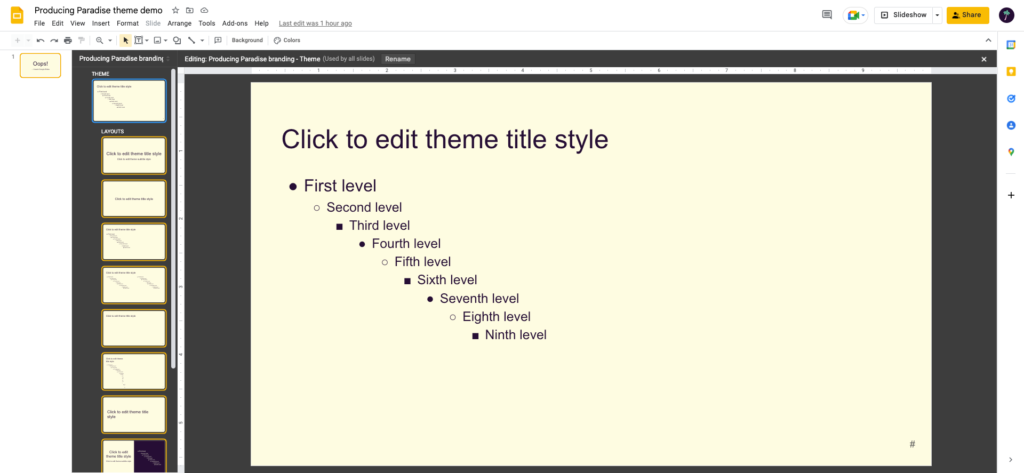Click the move-to-folder icon beside the title
The image size is (1024, 473).
(189, 10)
